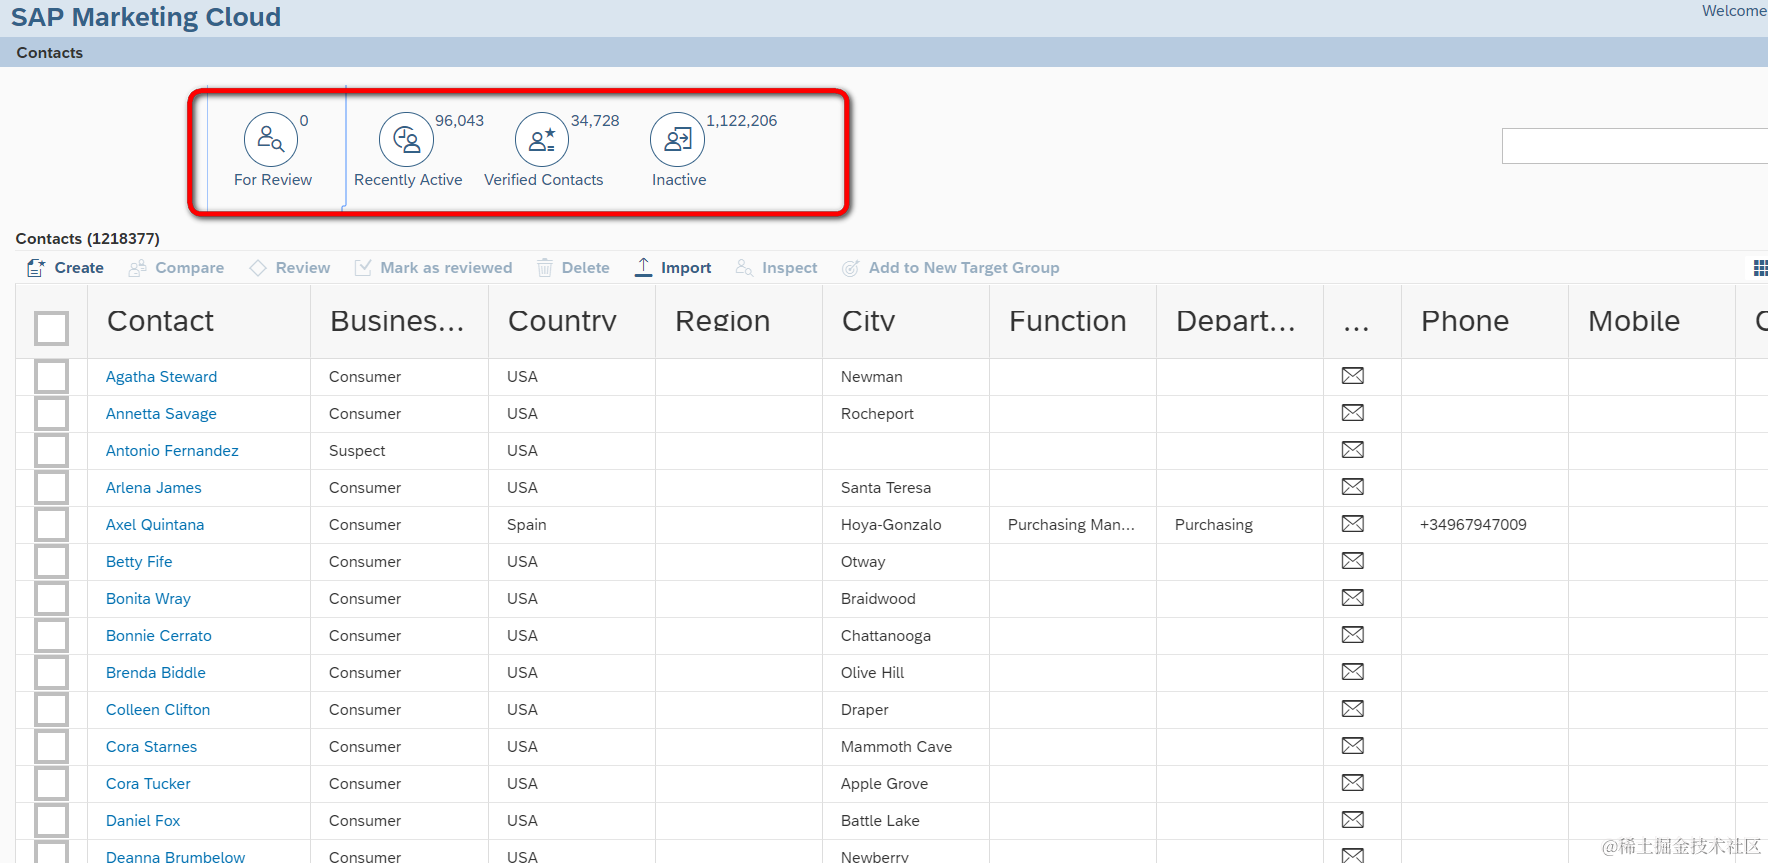
Task: Open the Contact column header menu
Action: (x=199, y=321)
